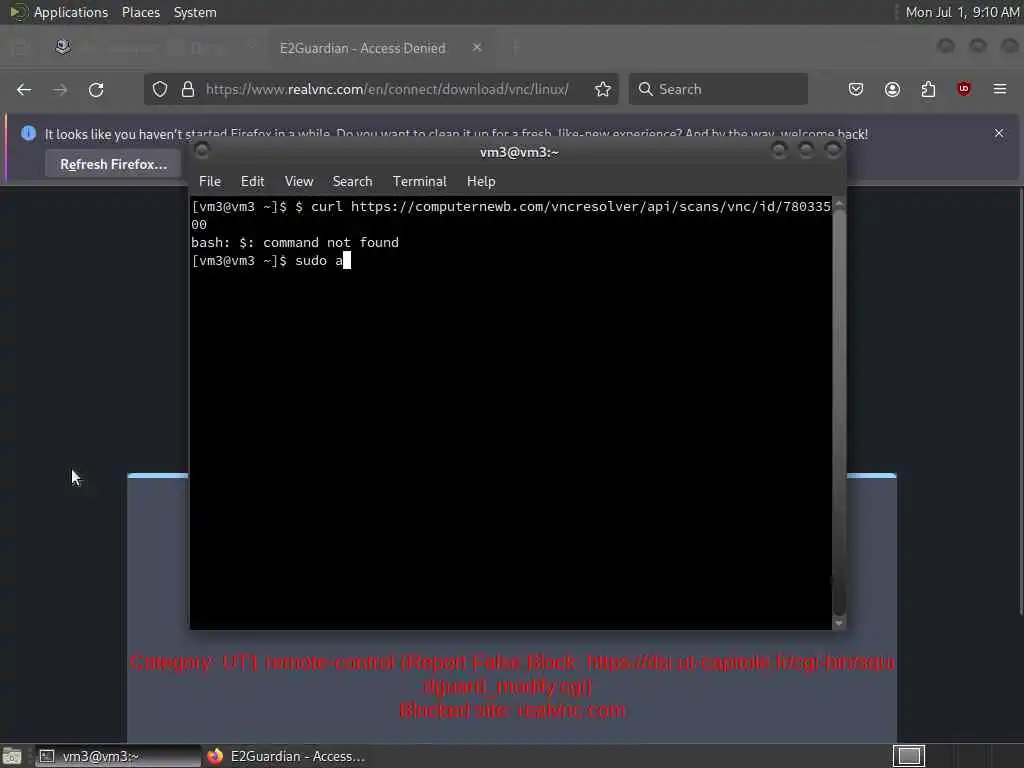
Task: Click the terminal scrollbar up arrow
Action: click(x=839, y=204)
